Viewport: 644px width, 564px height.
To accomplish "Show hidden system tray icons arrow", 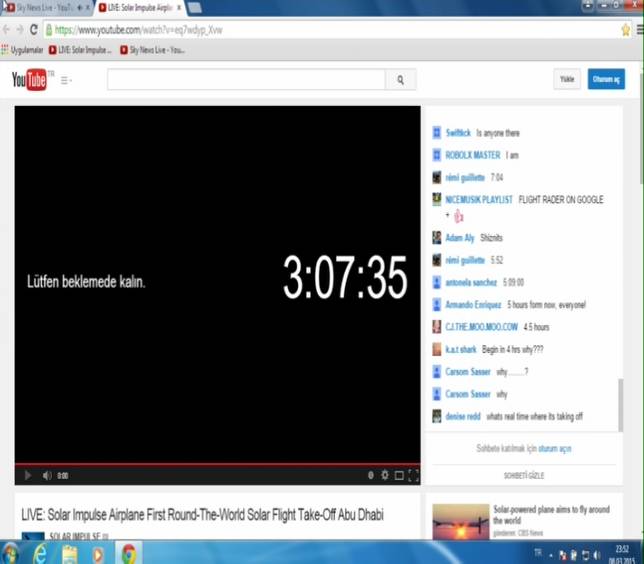I will [x=550, y=556].
